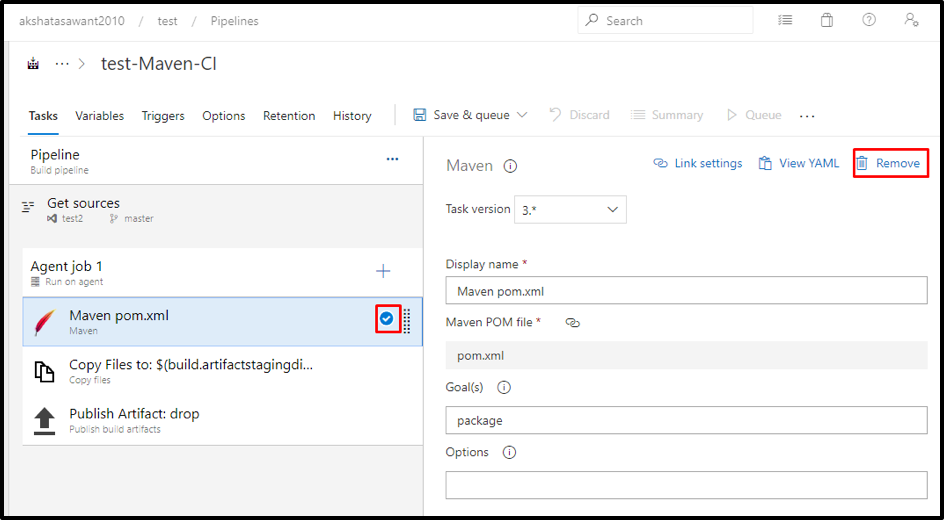The height and width of the screenshot is (520, 944).
Task: Open Pipeline more options ellipsis
Action: point(392,159)
